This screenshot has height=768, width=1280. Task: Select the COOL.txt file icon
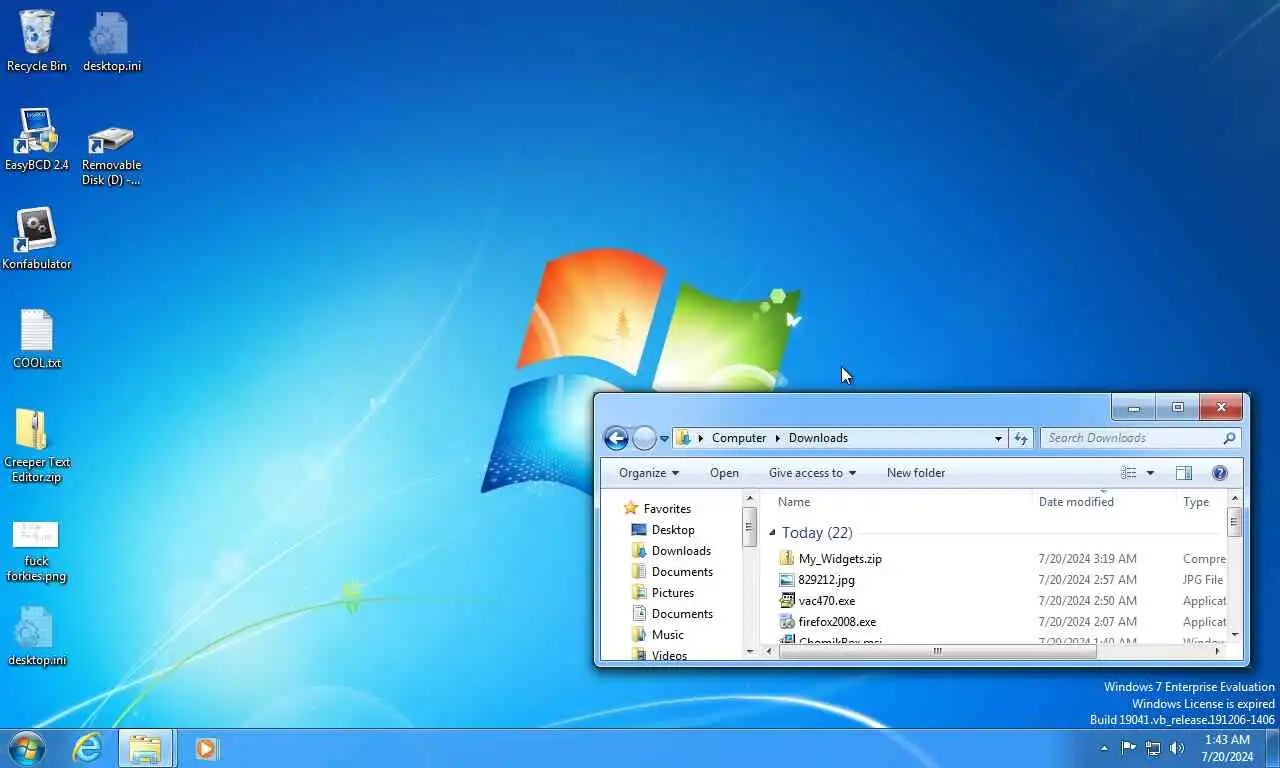(37, 338)
